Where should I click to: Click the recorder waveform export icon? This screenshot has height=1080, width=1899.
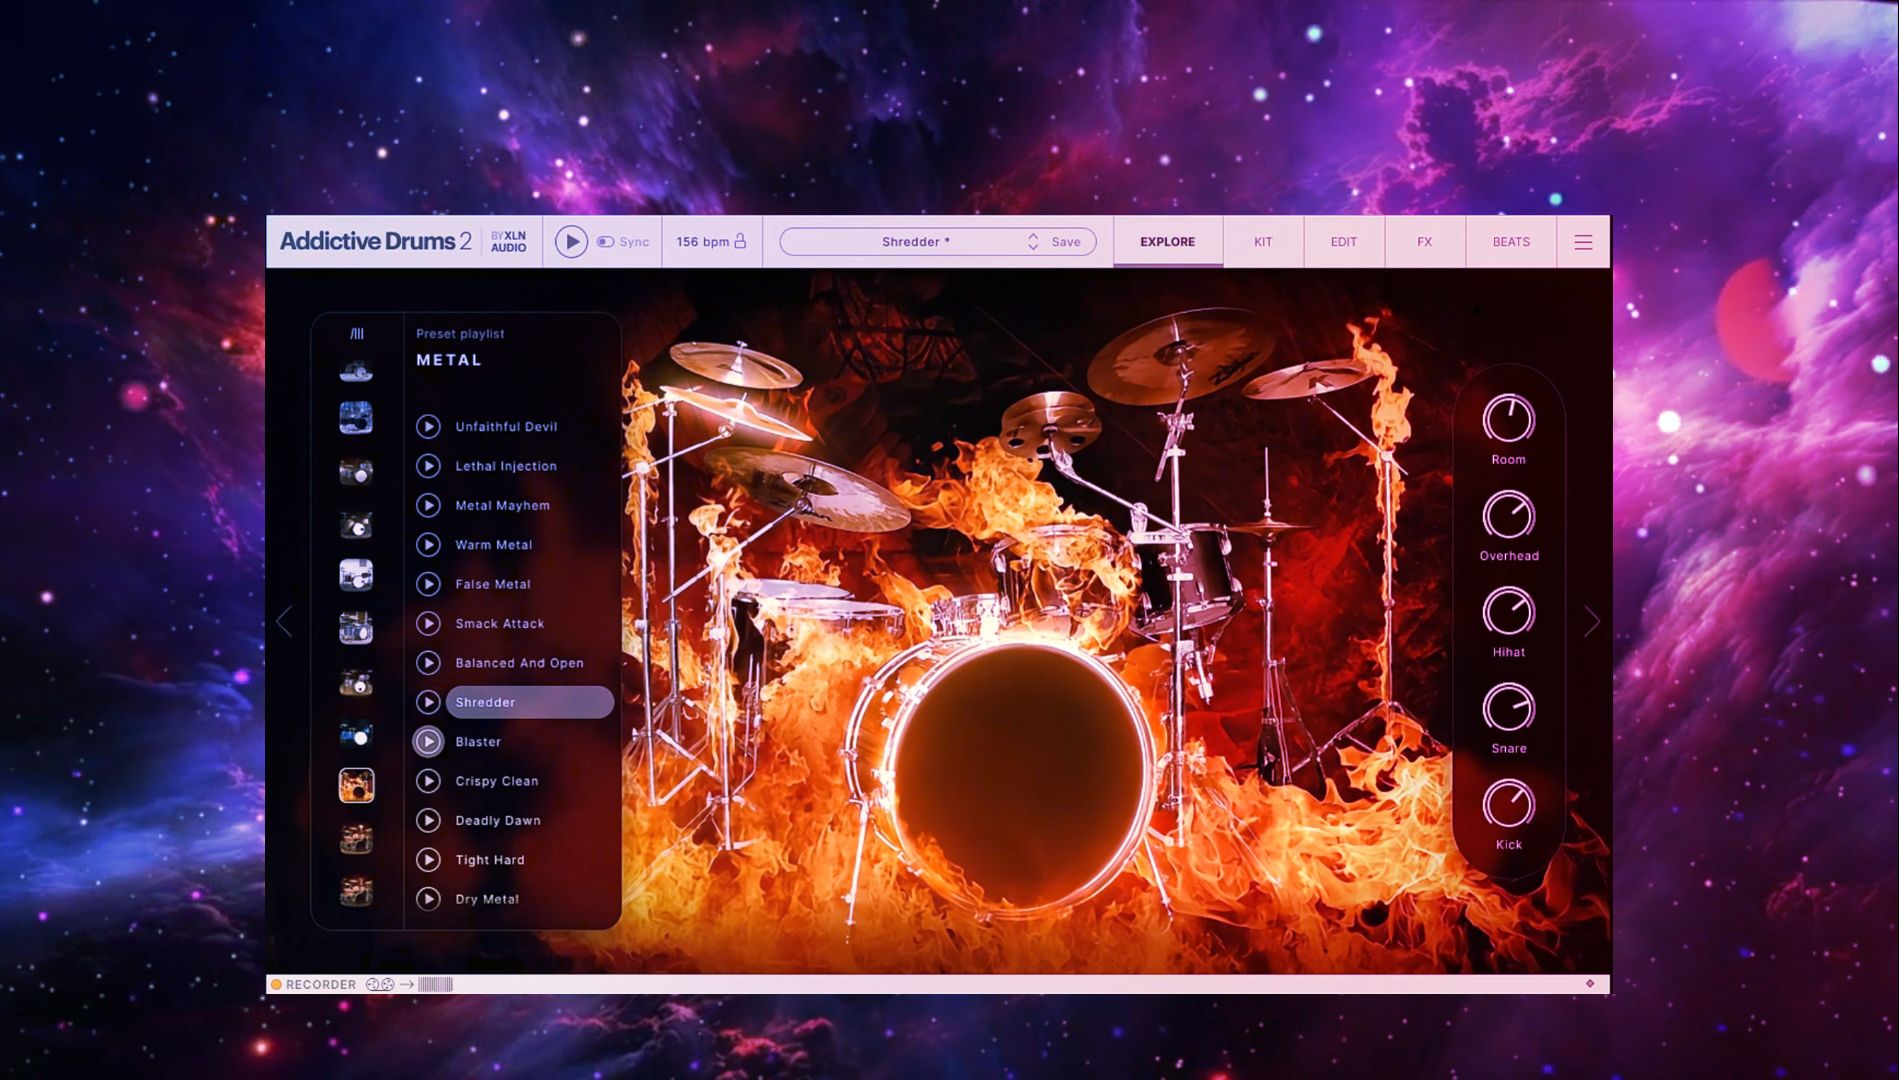[x=435, y=985]
